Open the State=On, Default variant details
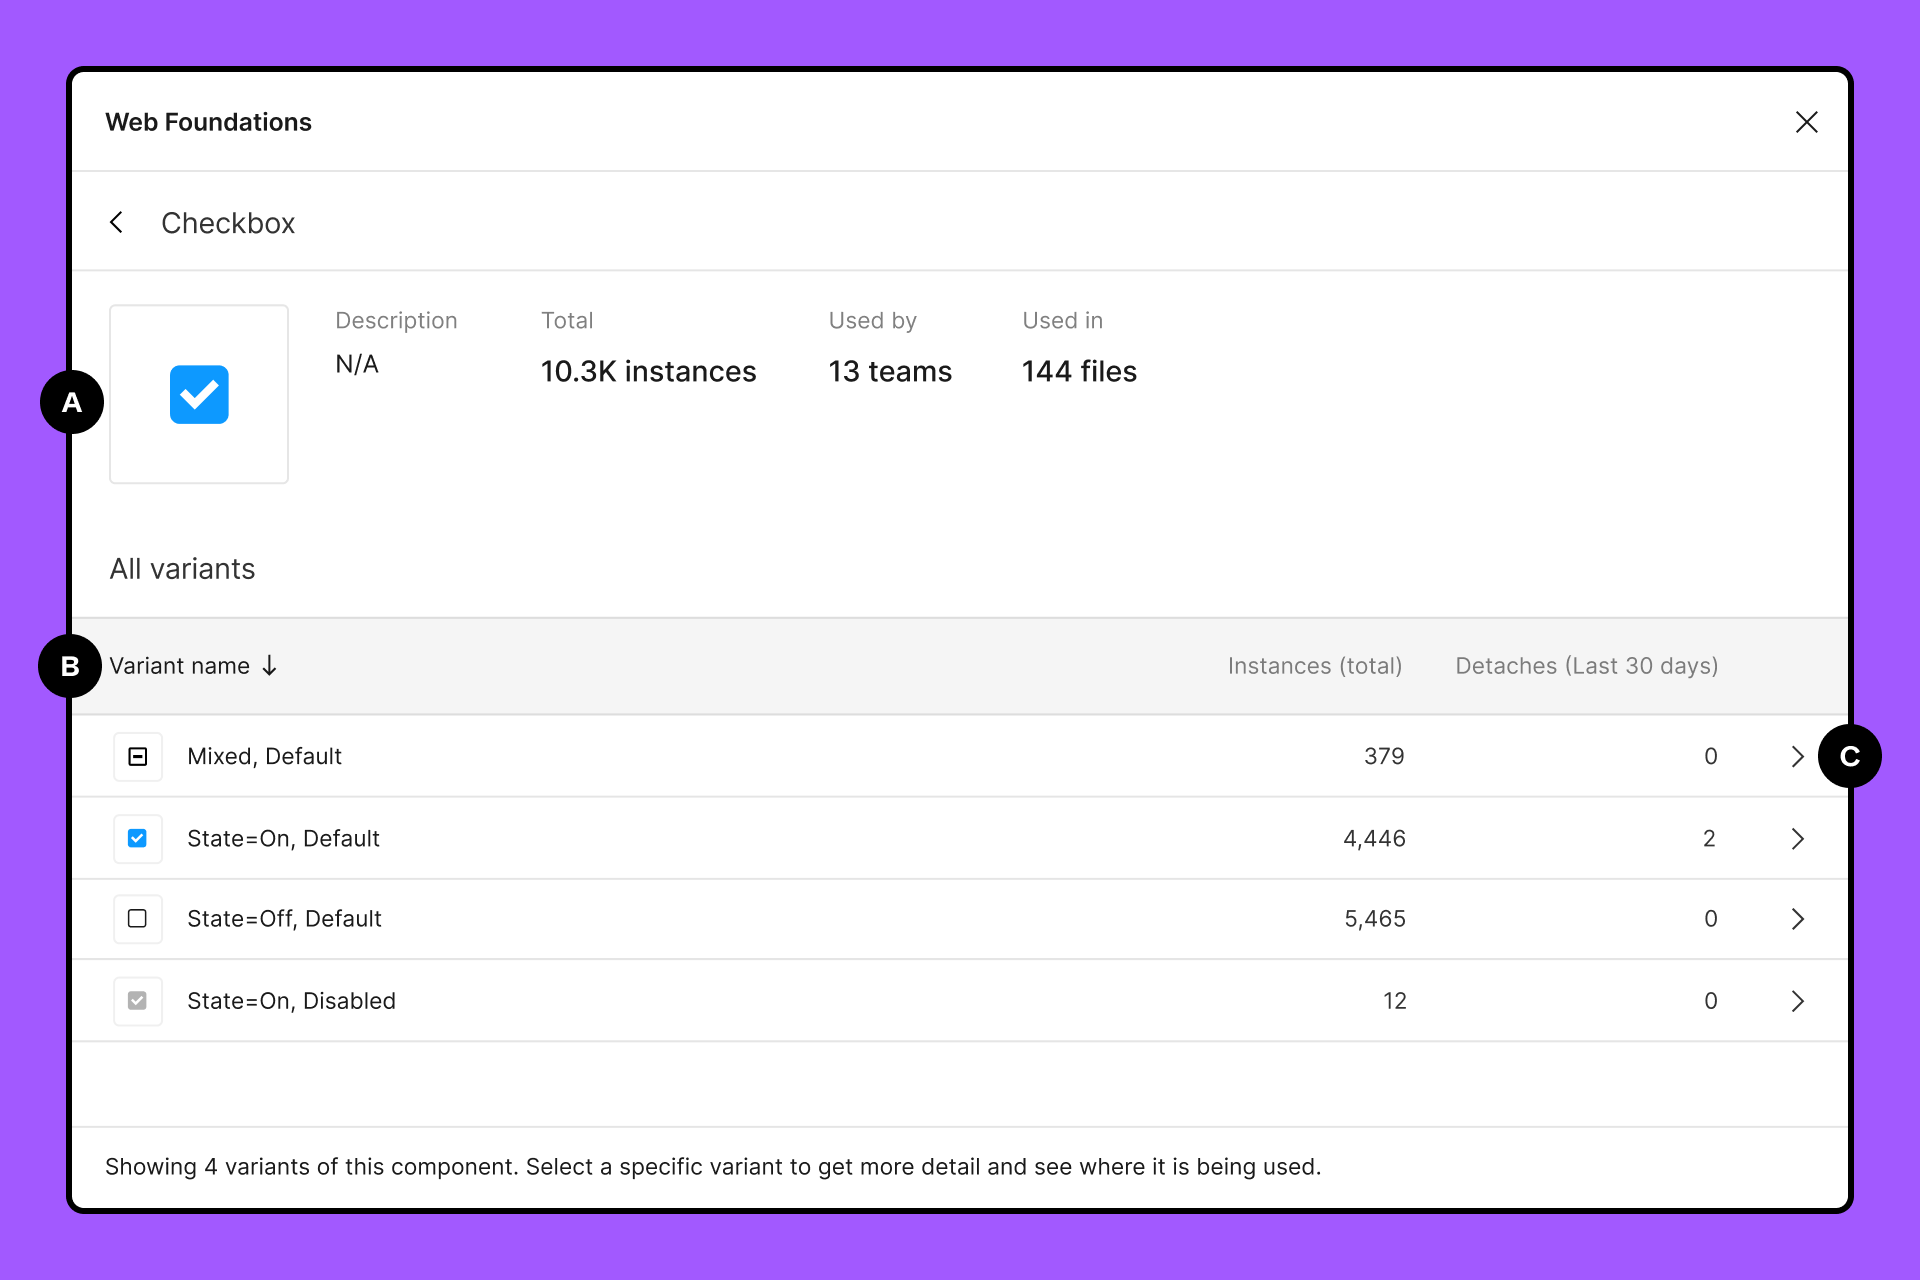This screenshot has width=1920, height=1280. [x=1797, y=838]
